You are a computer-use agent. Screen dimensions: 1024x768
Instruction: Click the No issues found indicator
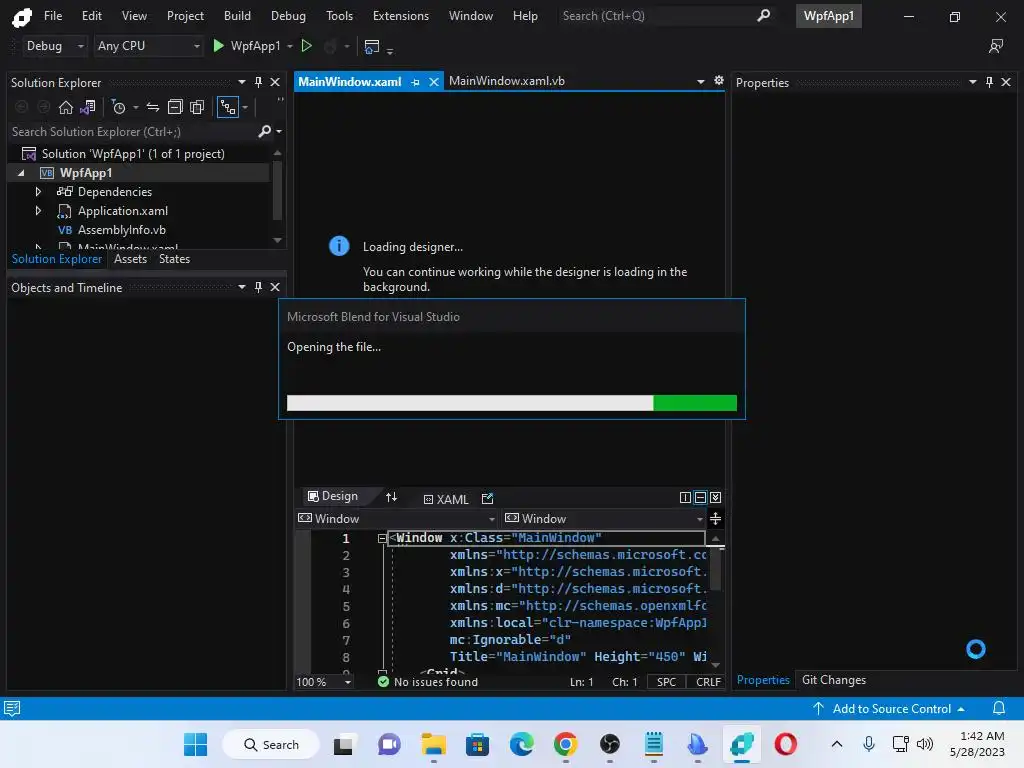(428, 682)
